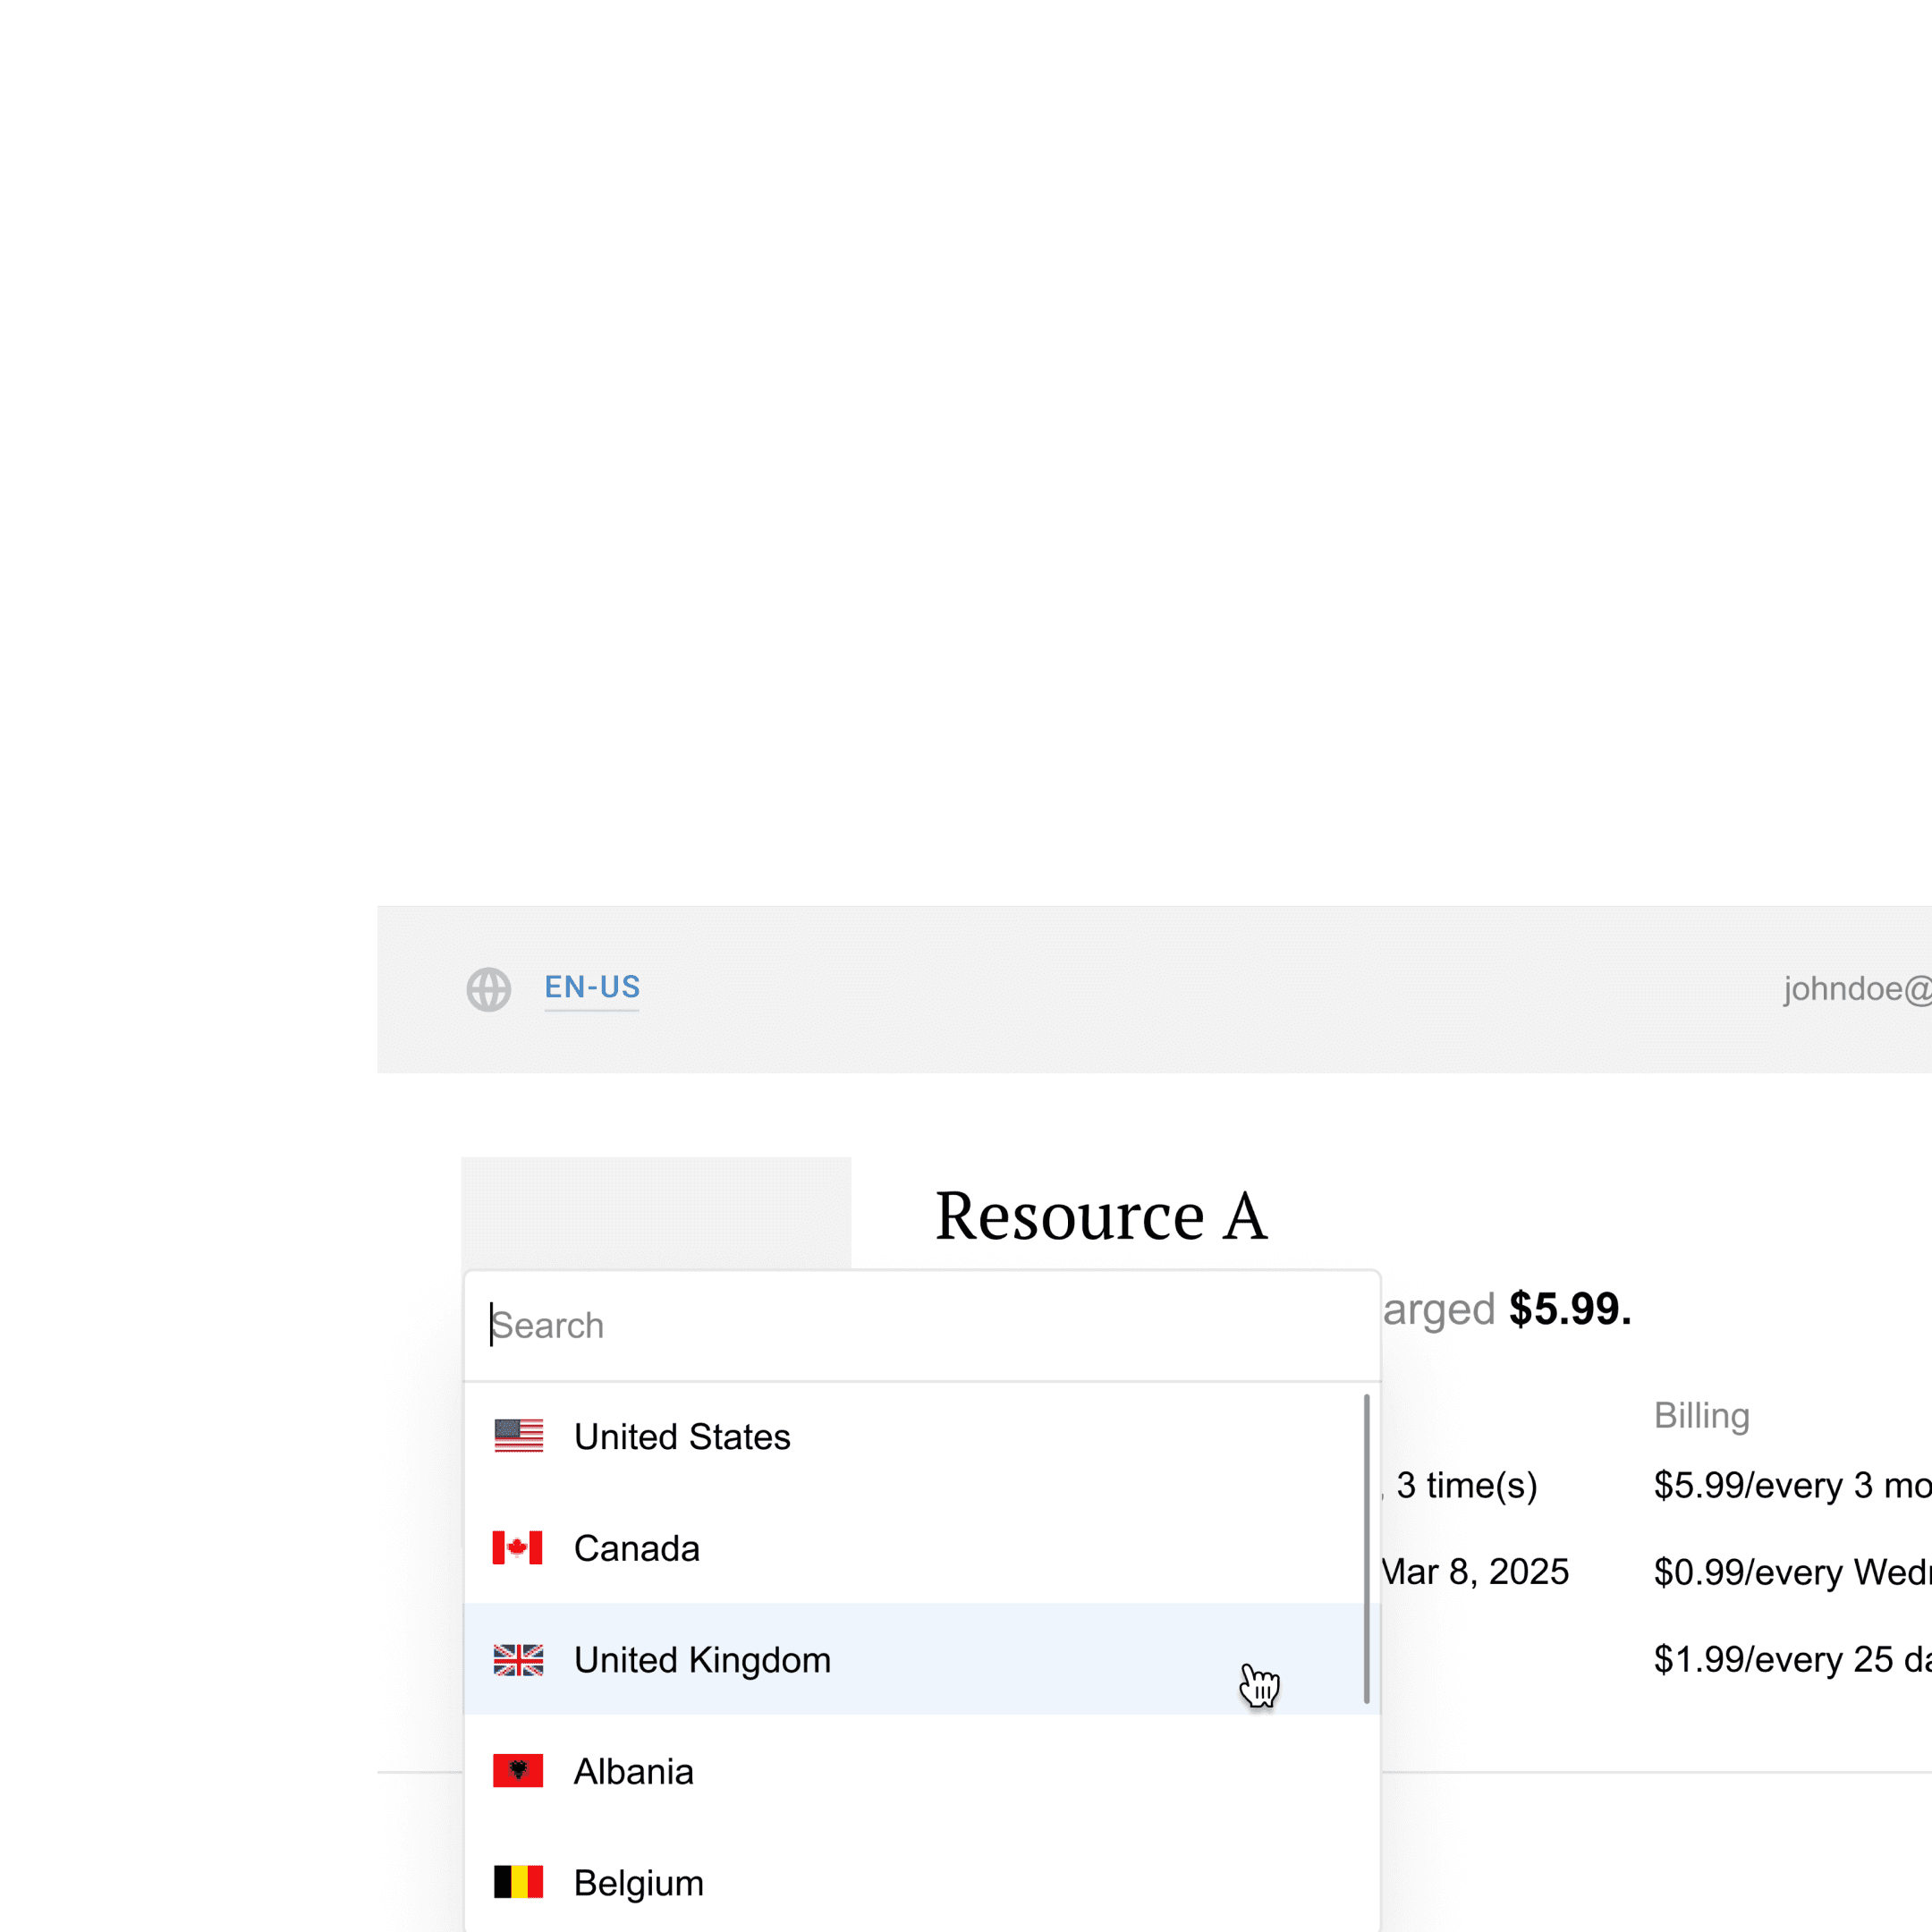
Task: Click the Canada flag icon
Action: (518, 1548)
